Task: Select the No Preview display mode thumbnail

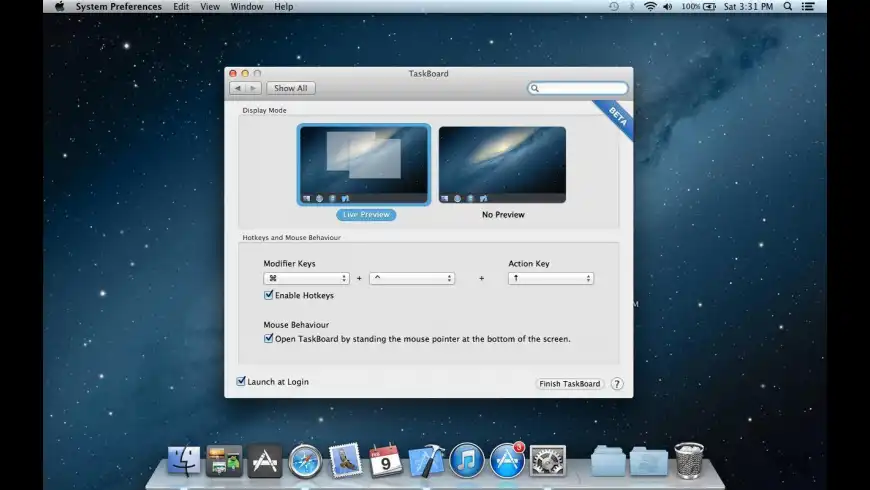Action: (x=502, y=165)
